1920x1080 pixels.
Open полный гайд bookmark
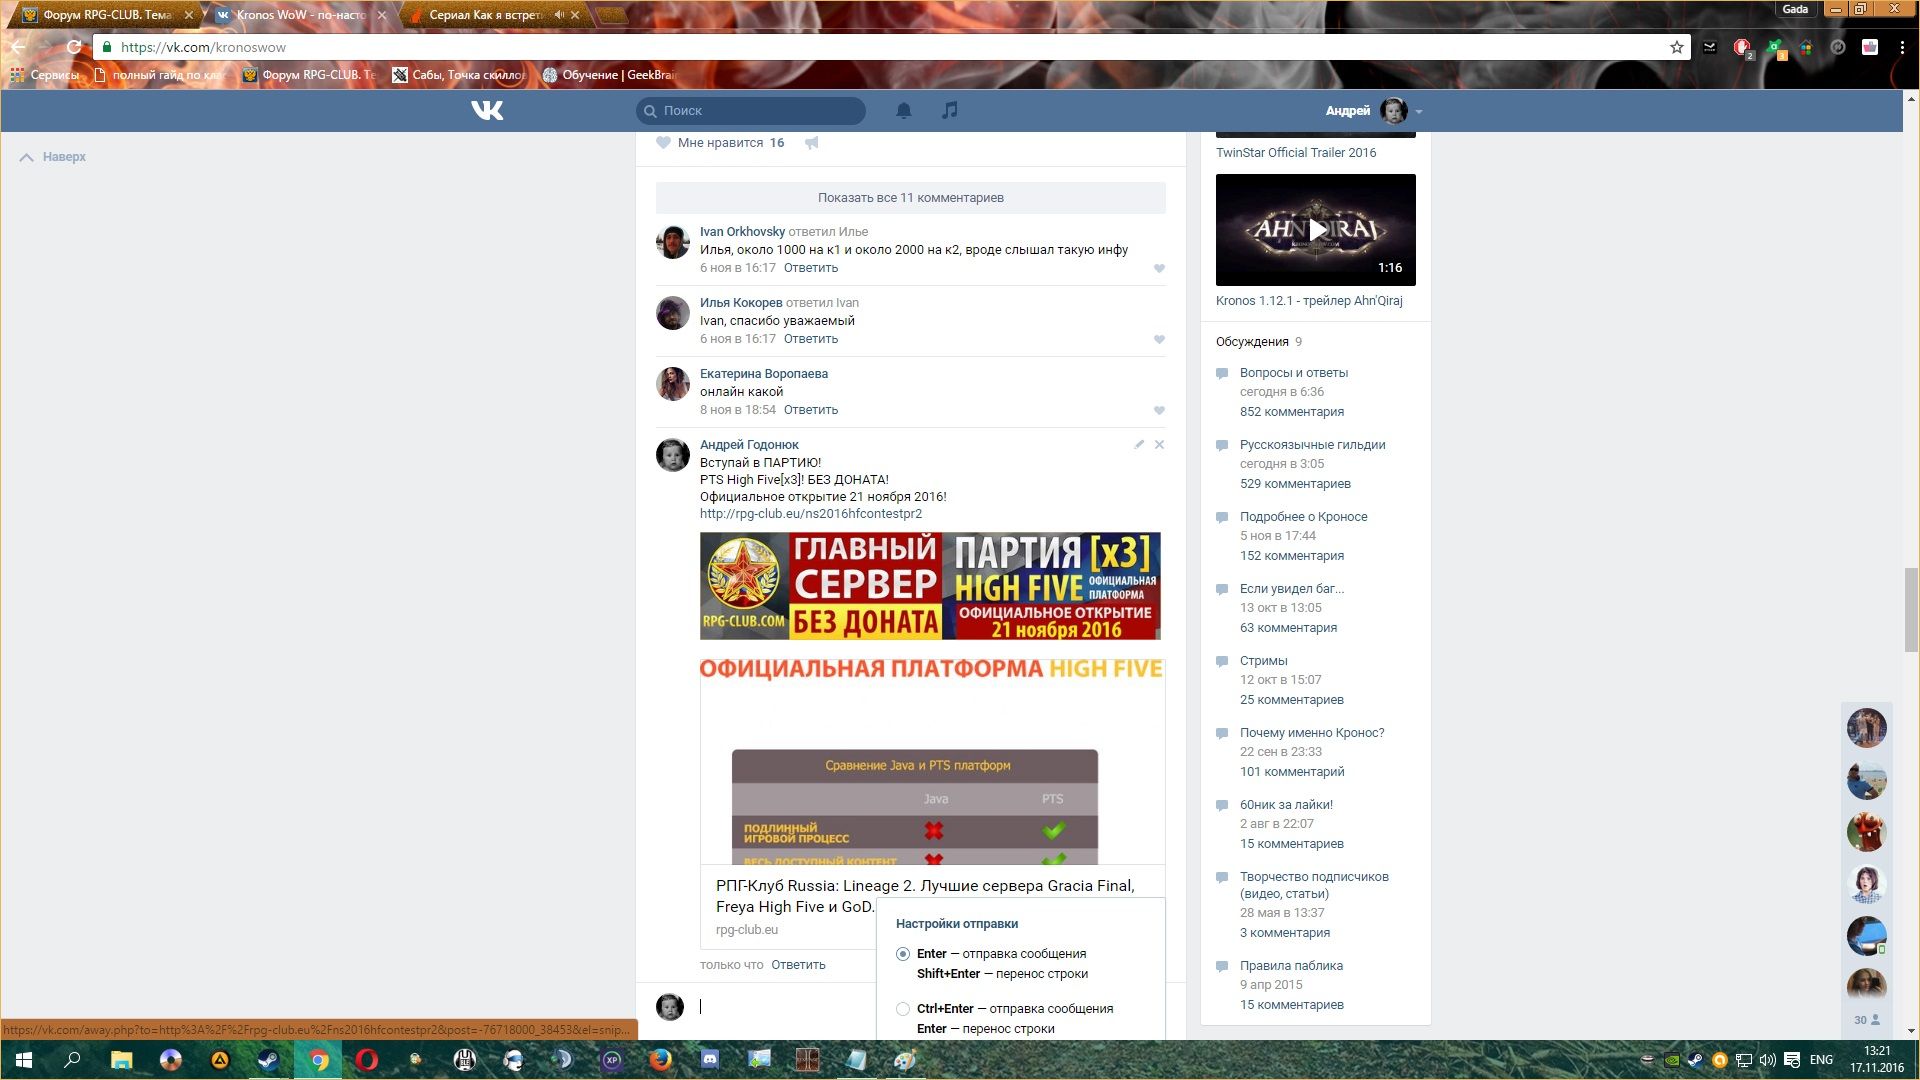tap(159, 75)
